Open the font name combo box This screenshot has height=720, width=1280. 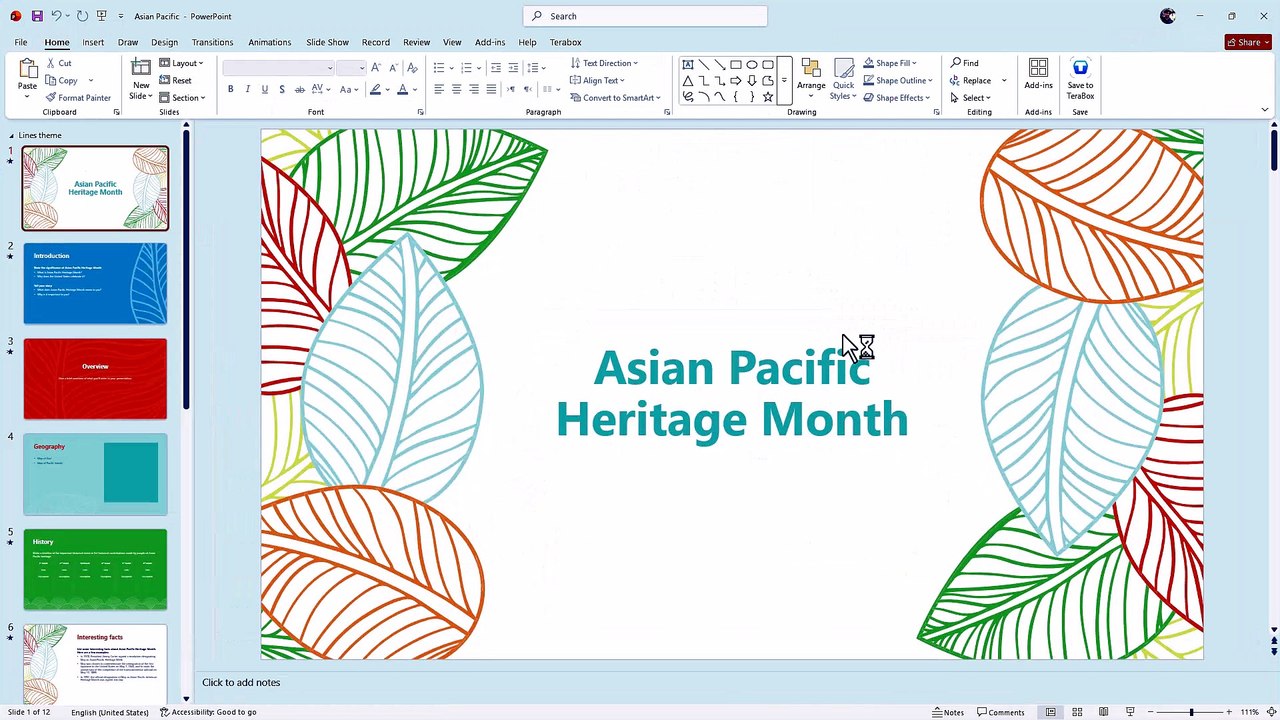[x=278, y=68]
